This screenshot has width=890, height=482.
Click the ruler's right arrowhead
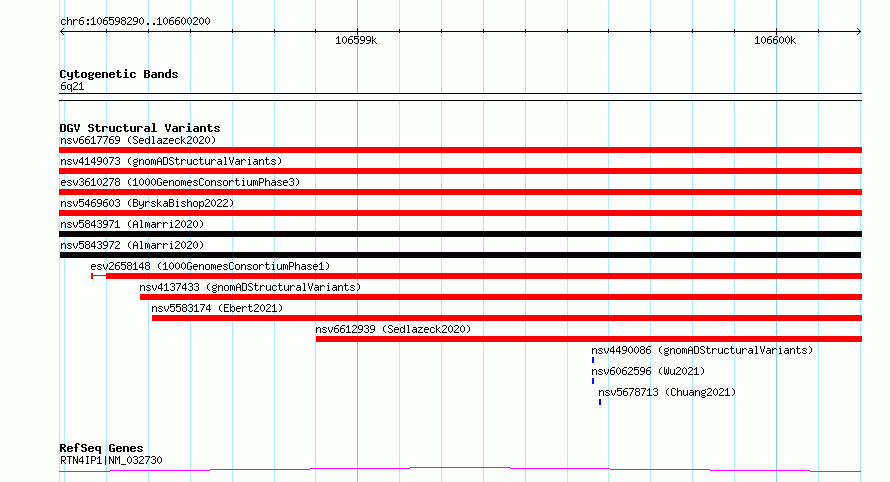pyautogui.click(x=859, y=31)
